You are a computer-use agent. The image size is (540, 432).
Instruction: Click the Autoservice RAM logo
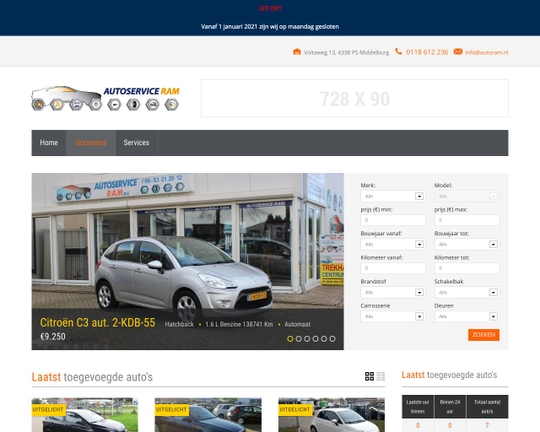[105, 98]
